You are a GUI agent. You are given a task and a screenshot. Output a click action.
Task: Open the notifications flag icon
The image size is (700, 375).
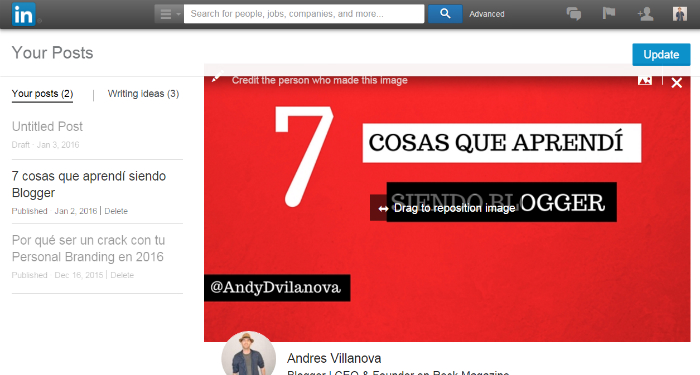(x=608, y=13)
